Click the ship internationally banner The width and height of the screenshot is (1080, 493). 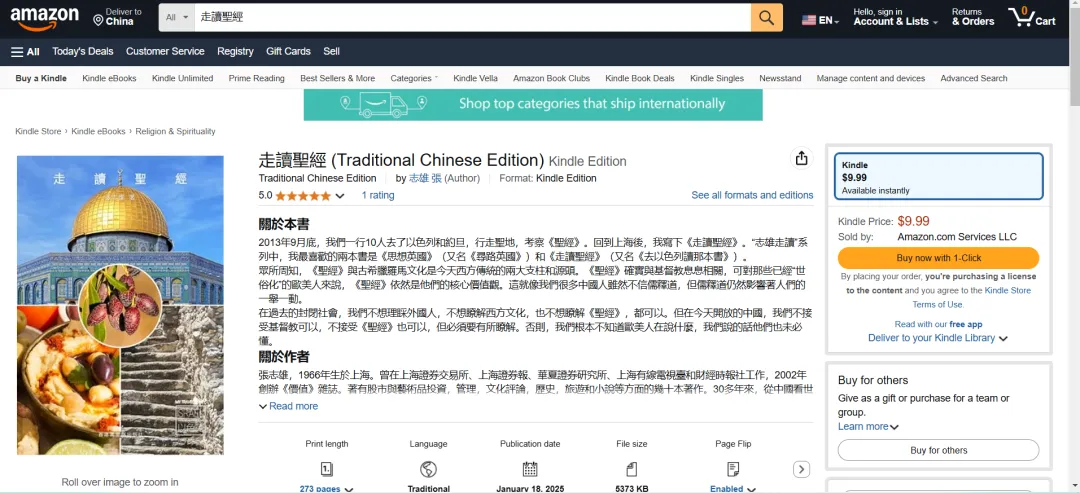pos(533,105)
